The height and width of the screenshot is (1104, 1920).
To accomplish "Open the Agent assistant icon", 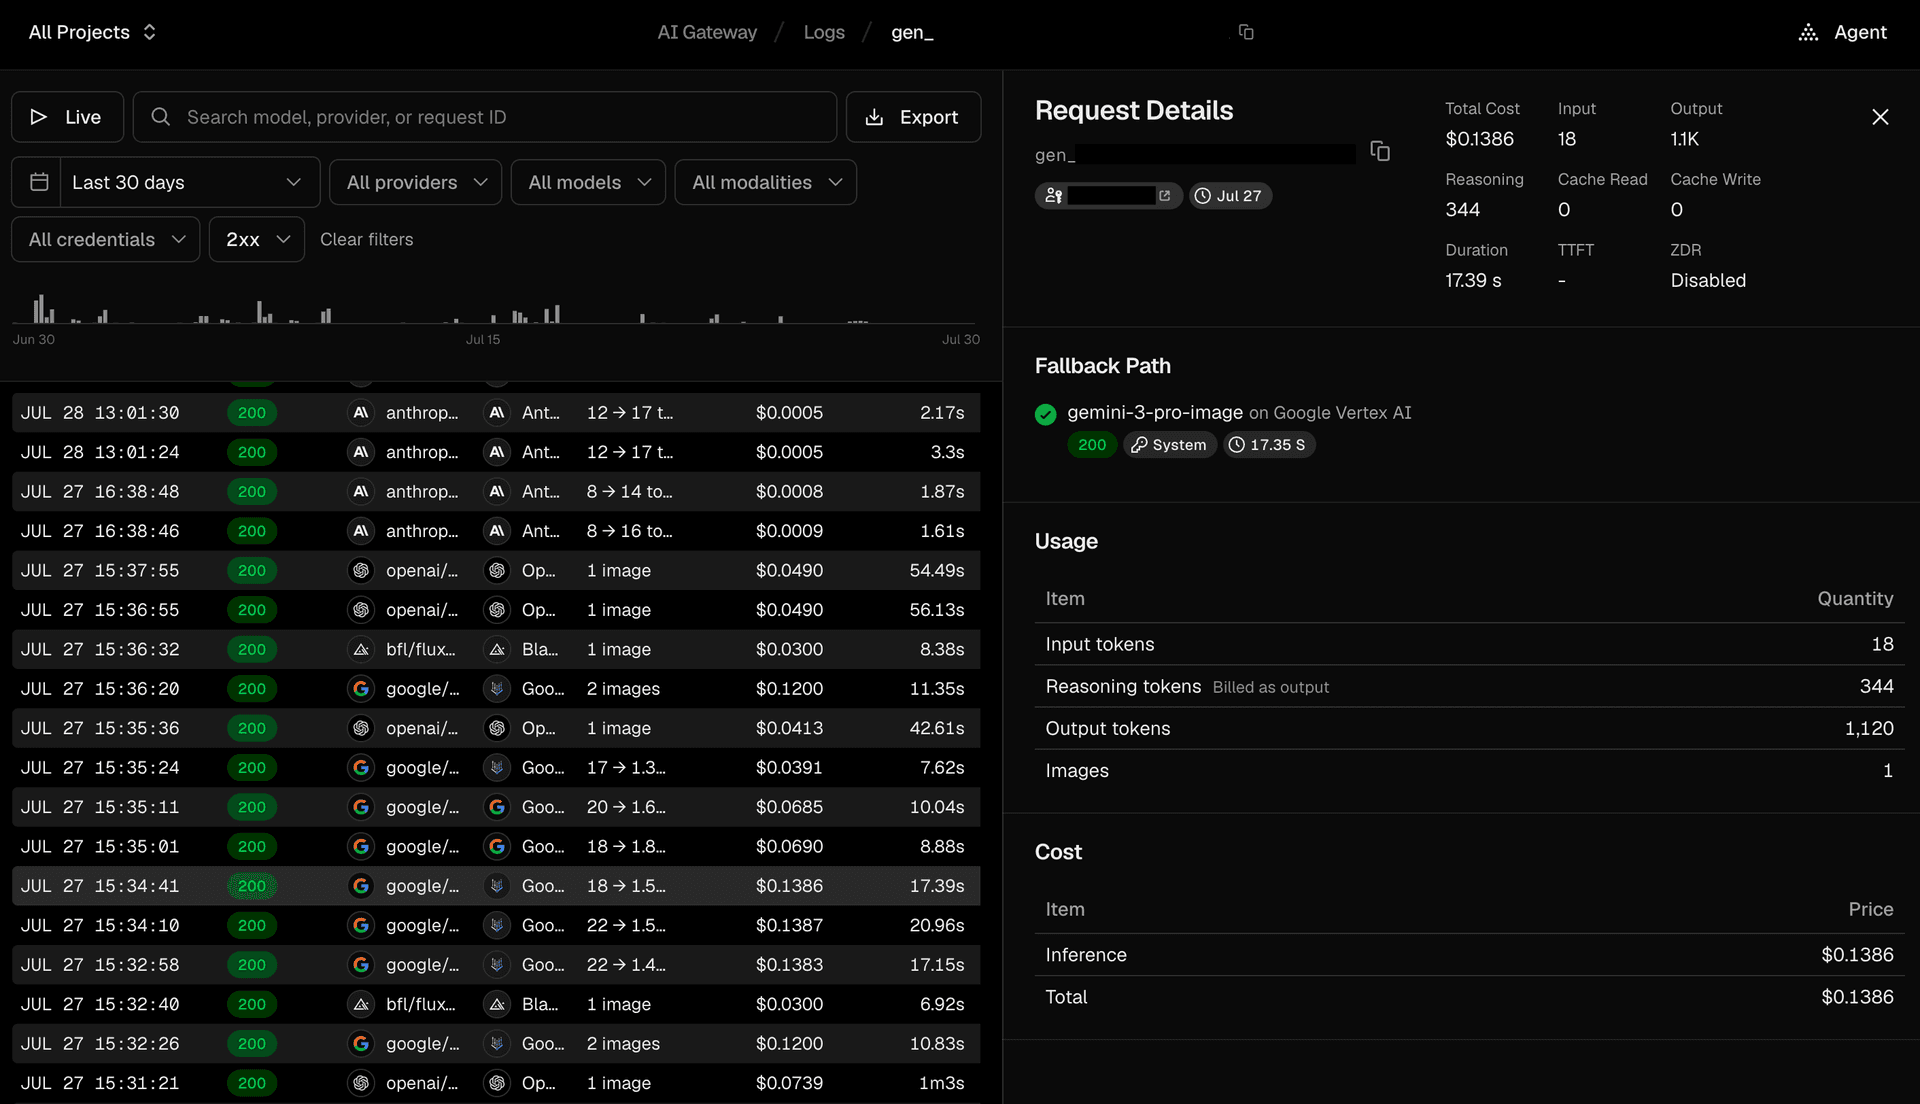I will 1808,32.
